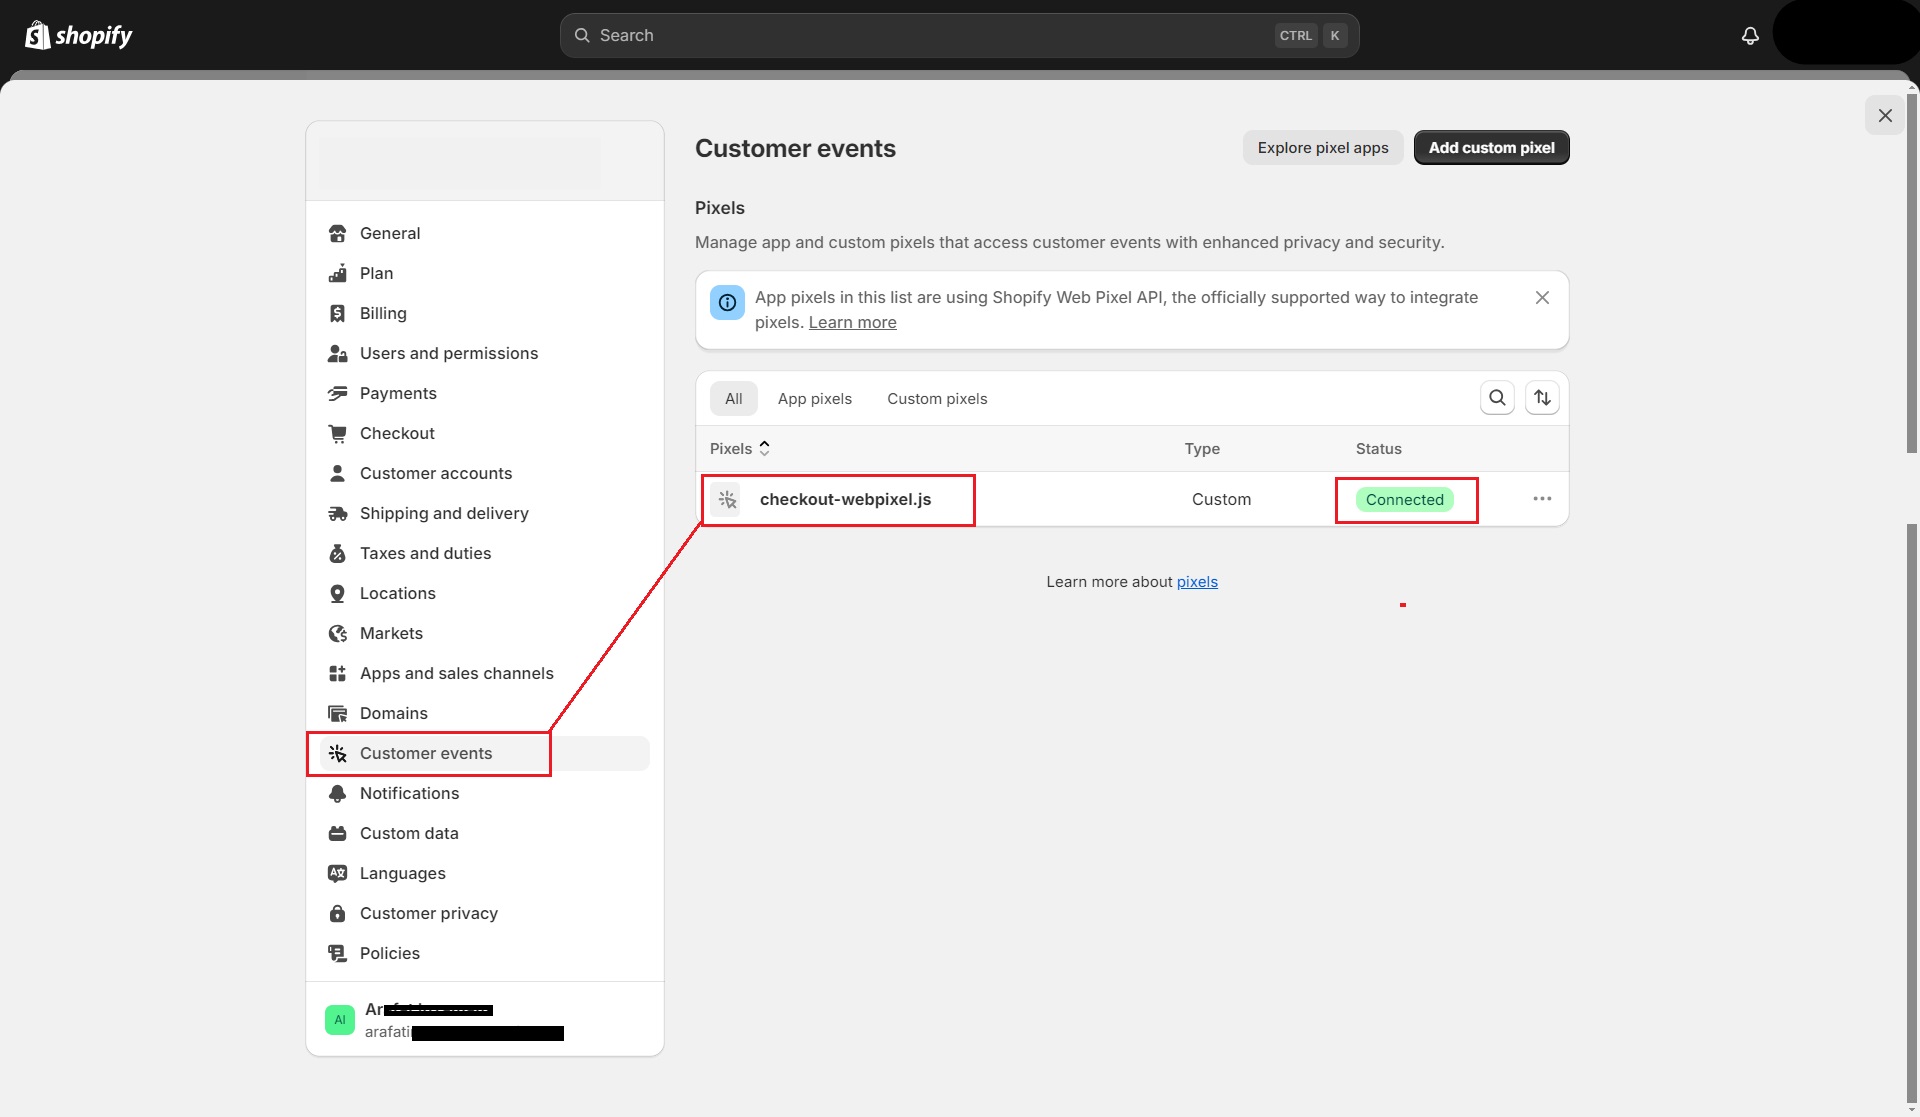
Task: Click the Payments icon
Action: [338, 393]
